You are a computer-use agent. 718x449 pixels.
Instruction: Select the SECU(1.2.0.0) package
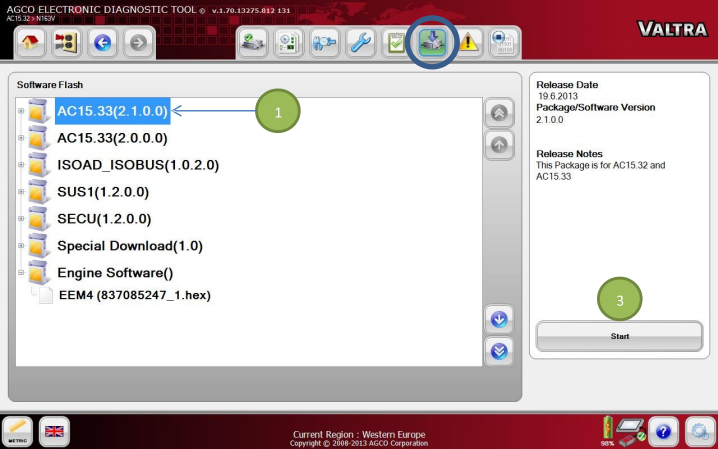pyautogui.click(x=104, y=219)
